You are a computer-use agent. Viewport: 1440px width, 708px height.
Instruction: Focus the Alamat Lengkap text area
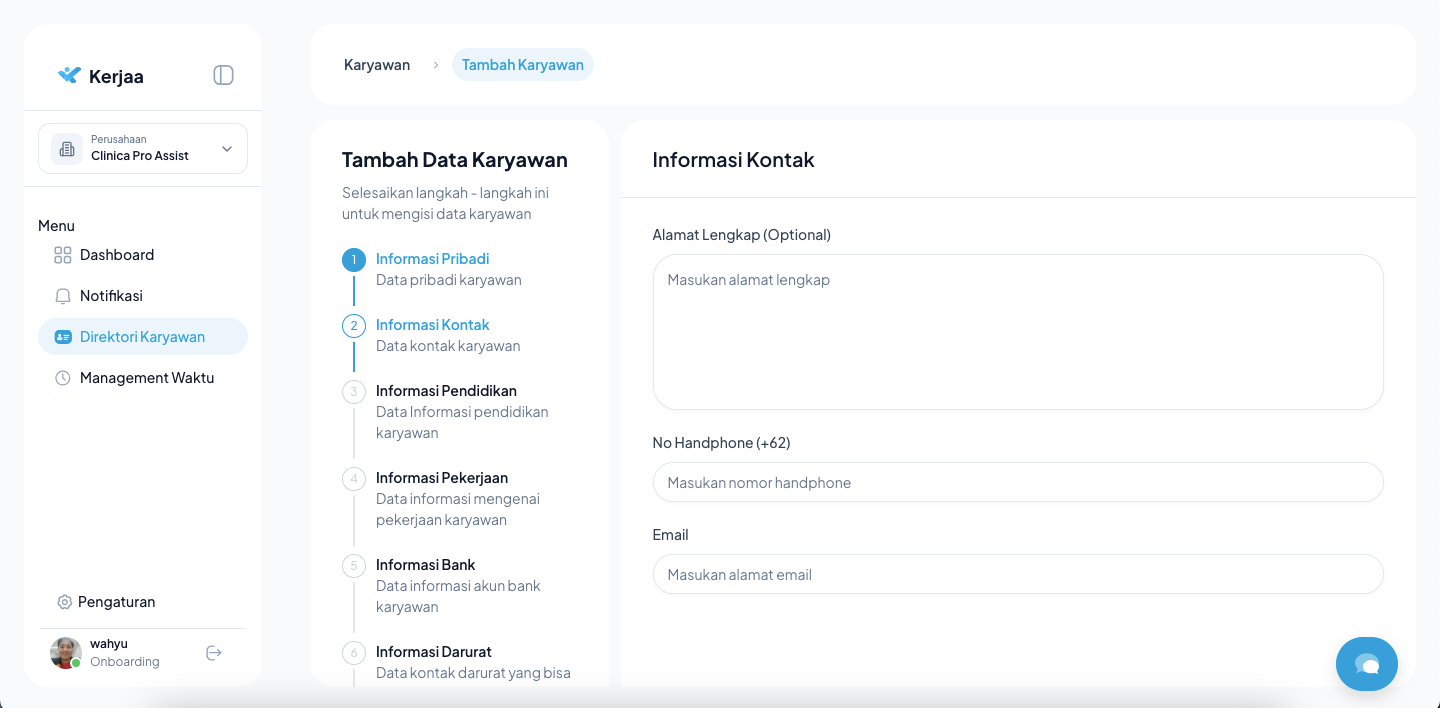(1017, 332)
